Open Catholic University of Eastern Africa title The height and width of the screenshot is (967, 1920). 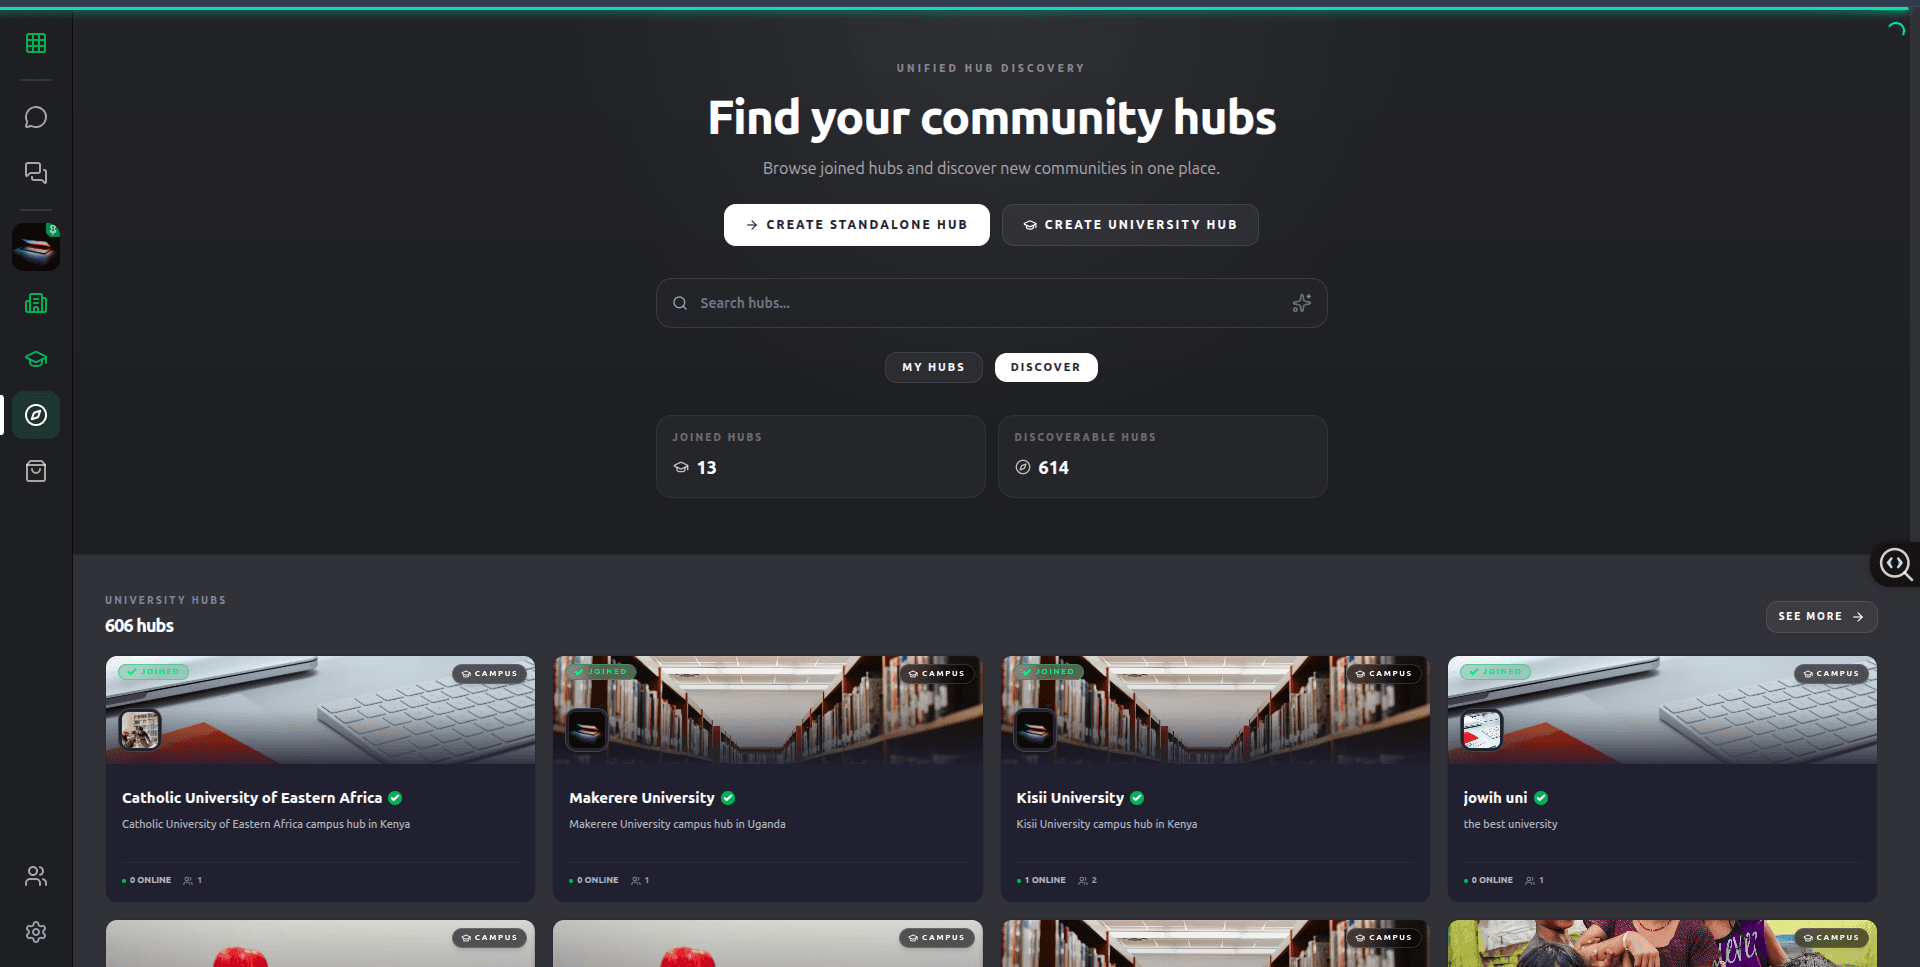click(x=252, y=798)
